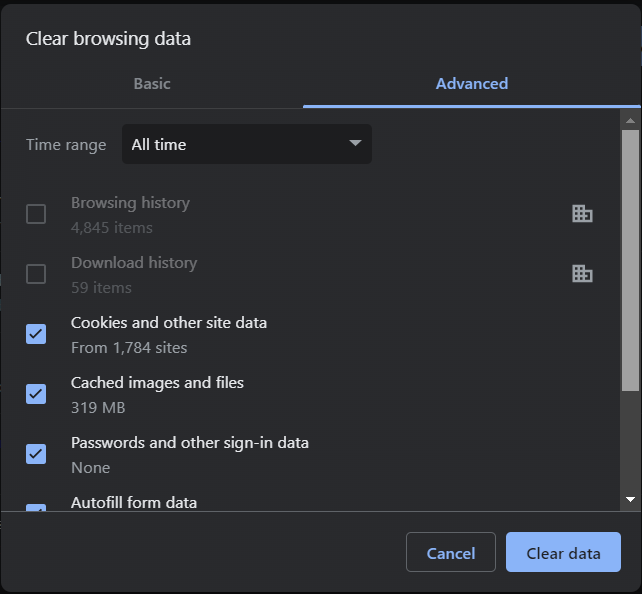Image resolution: width=642 pixels, height=594 pixels.
Task: Click the Clear data button
Action: (x=563, y=553)
